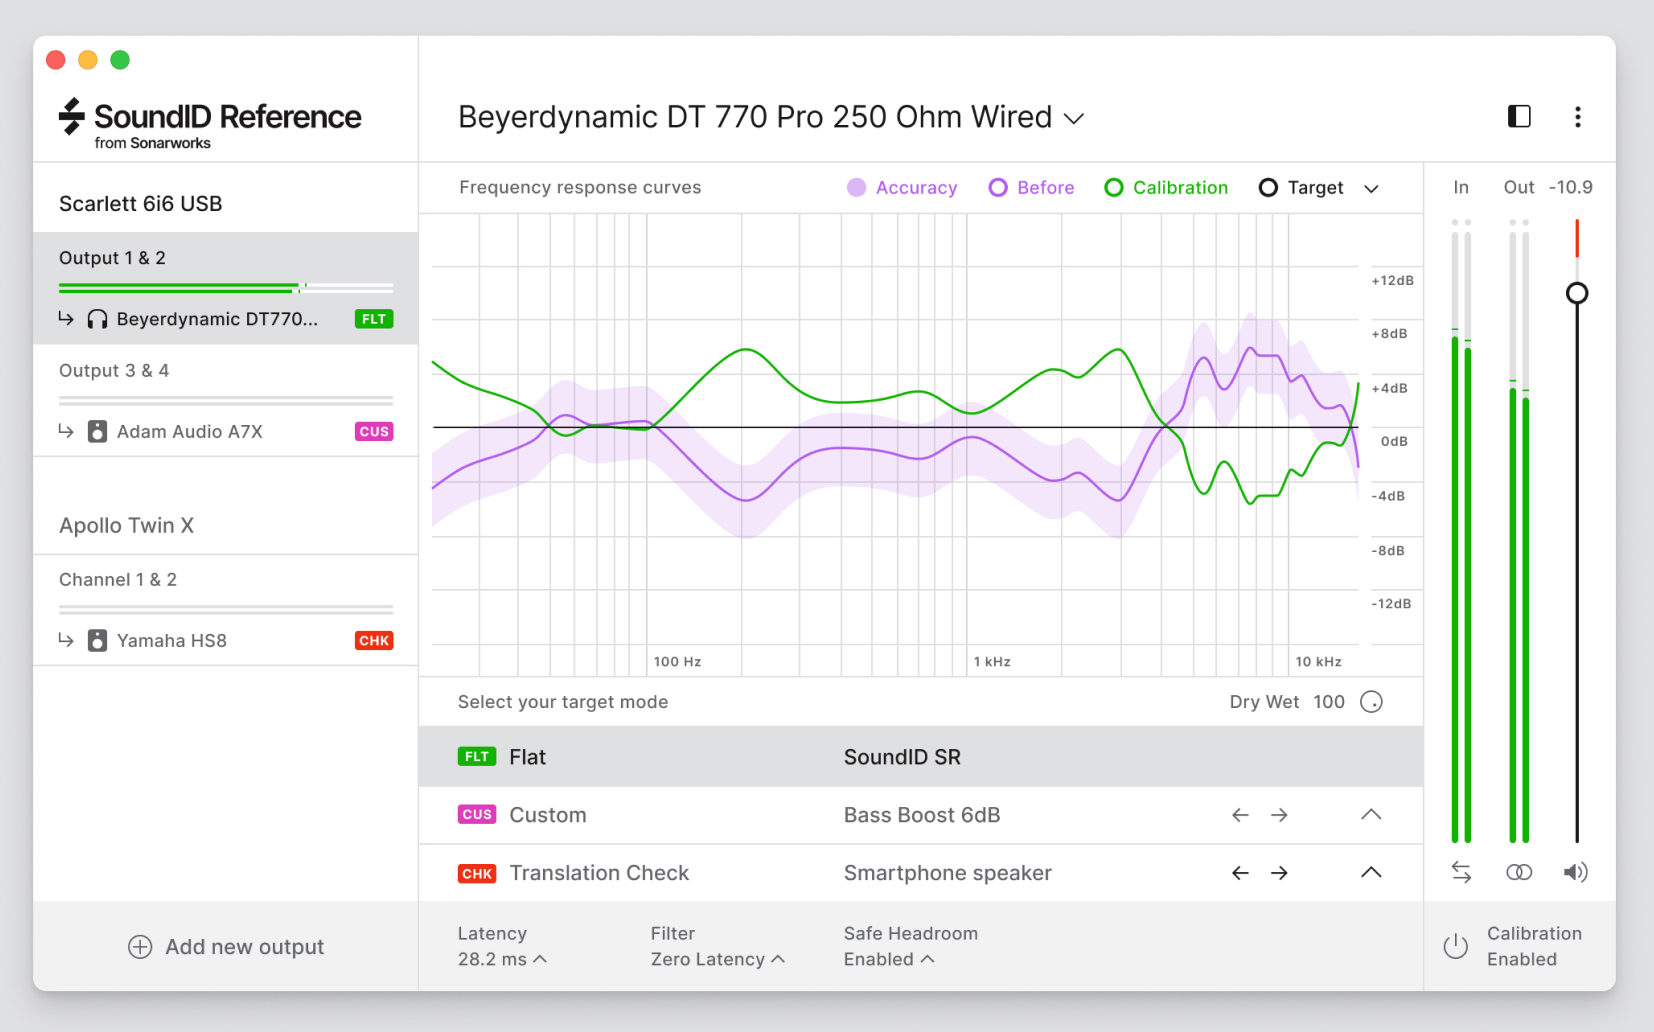Click the output volume slider handle

(1577, 293)
